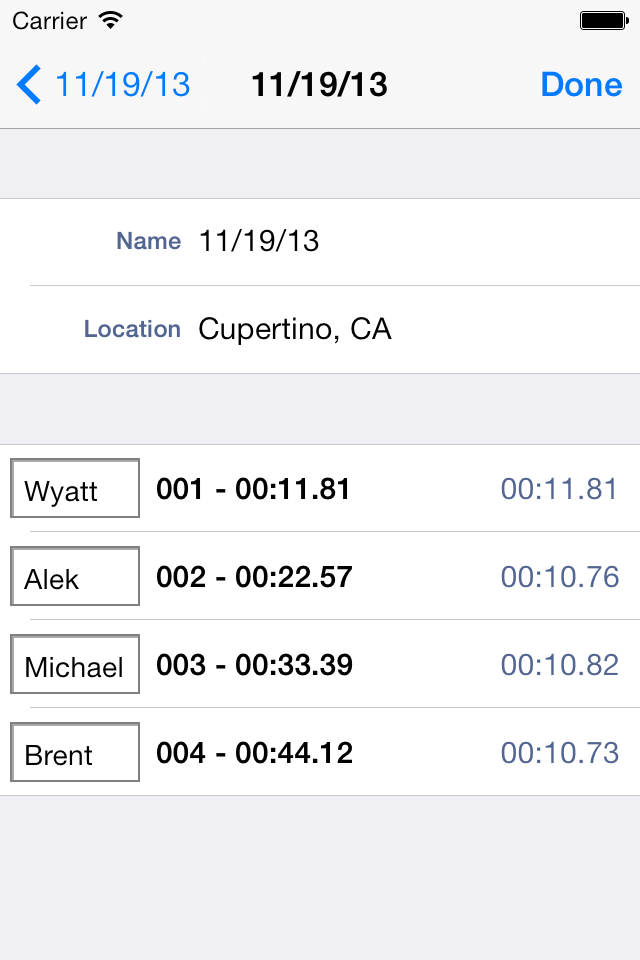Edit the Wyatt name box

(75, 488)
